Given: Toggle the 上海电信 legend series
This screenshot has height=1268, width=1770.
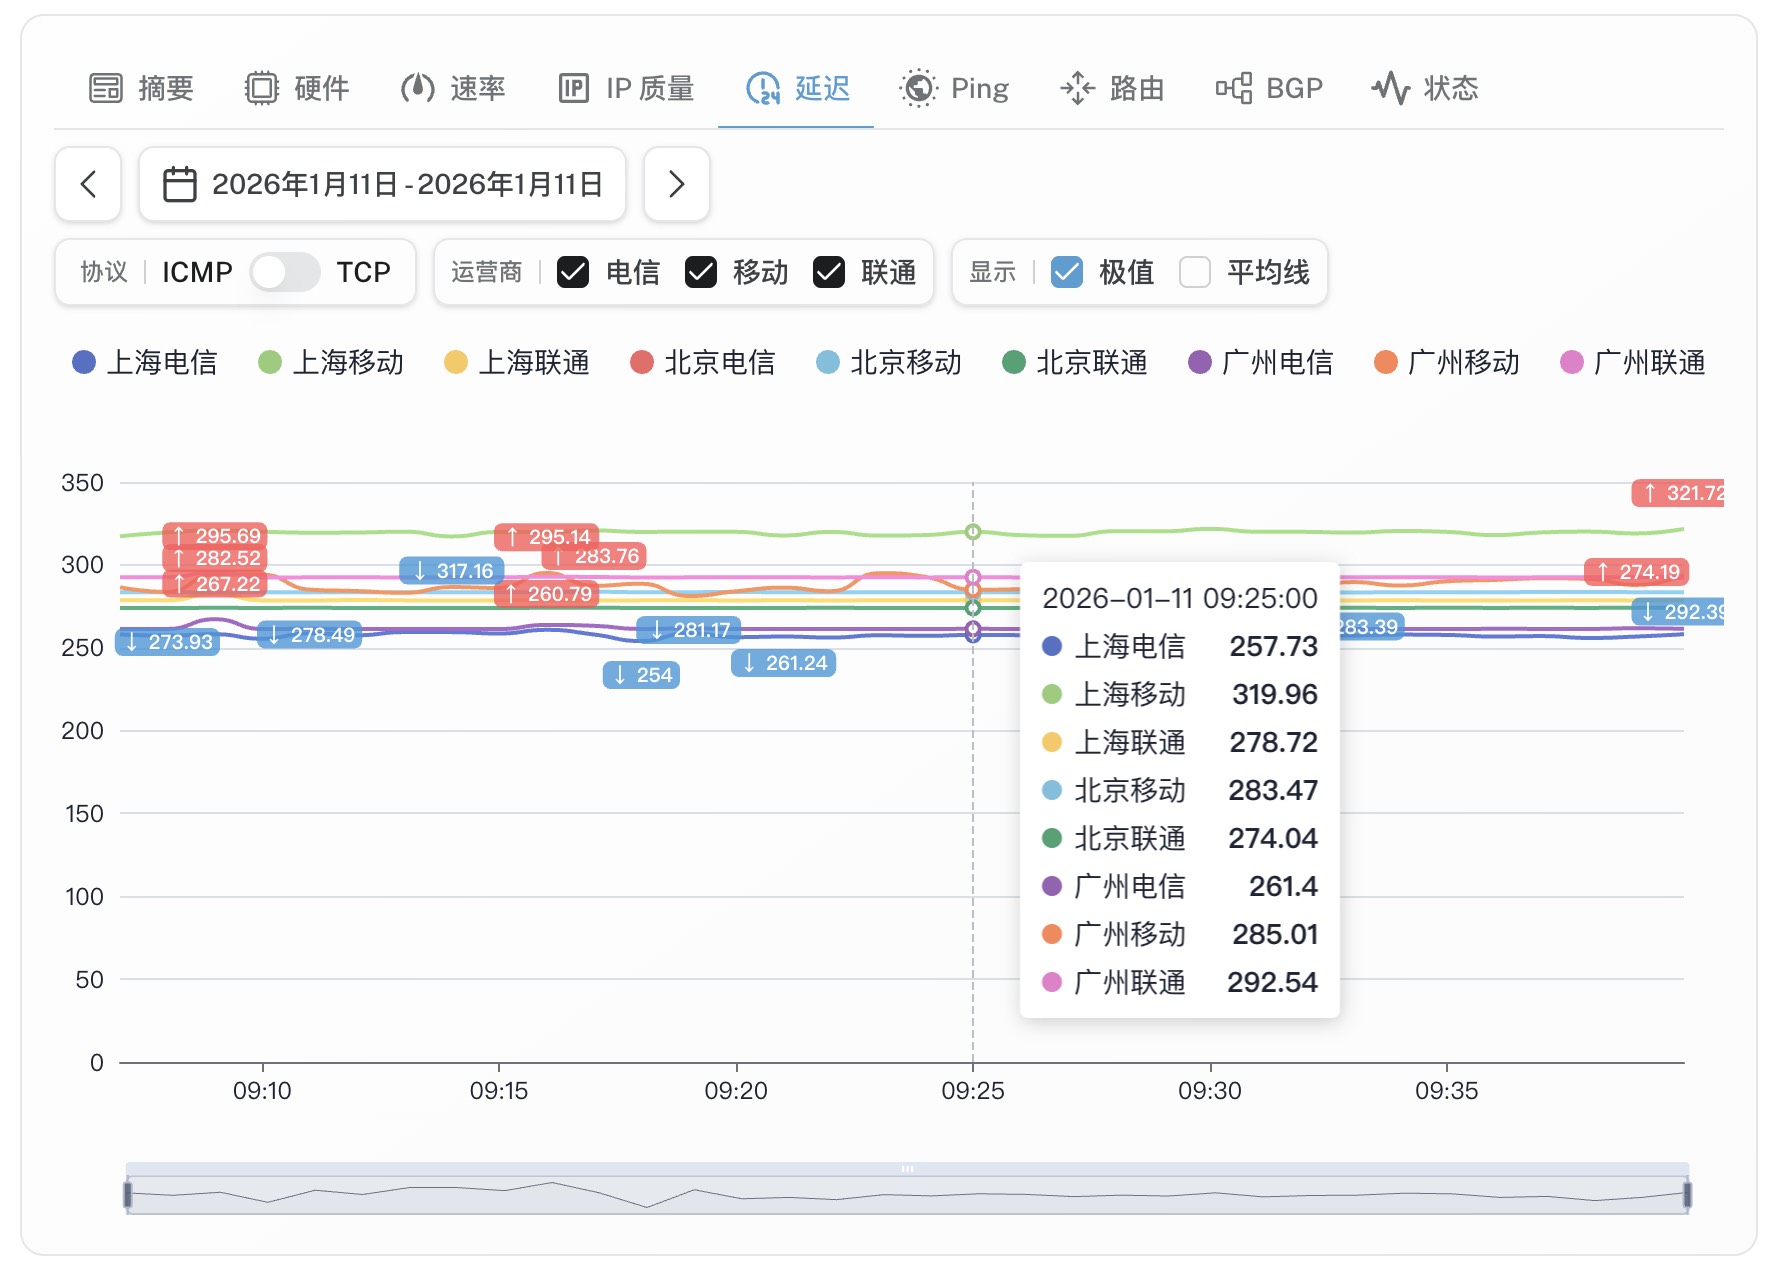Looking at the screenshot, I should click(145, 362).
